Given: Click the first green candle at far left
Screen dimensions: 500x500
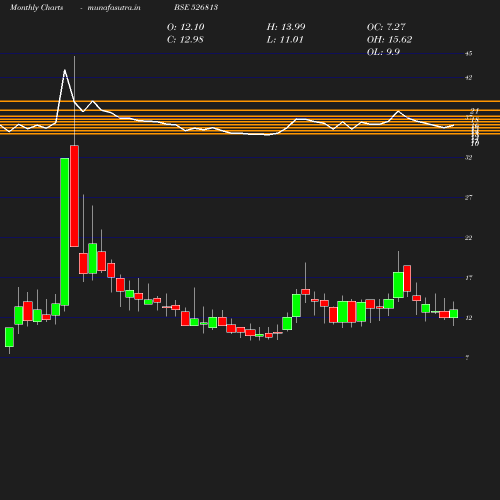Looking at the screenshot, I should point(9,337).
